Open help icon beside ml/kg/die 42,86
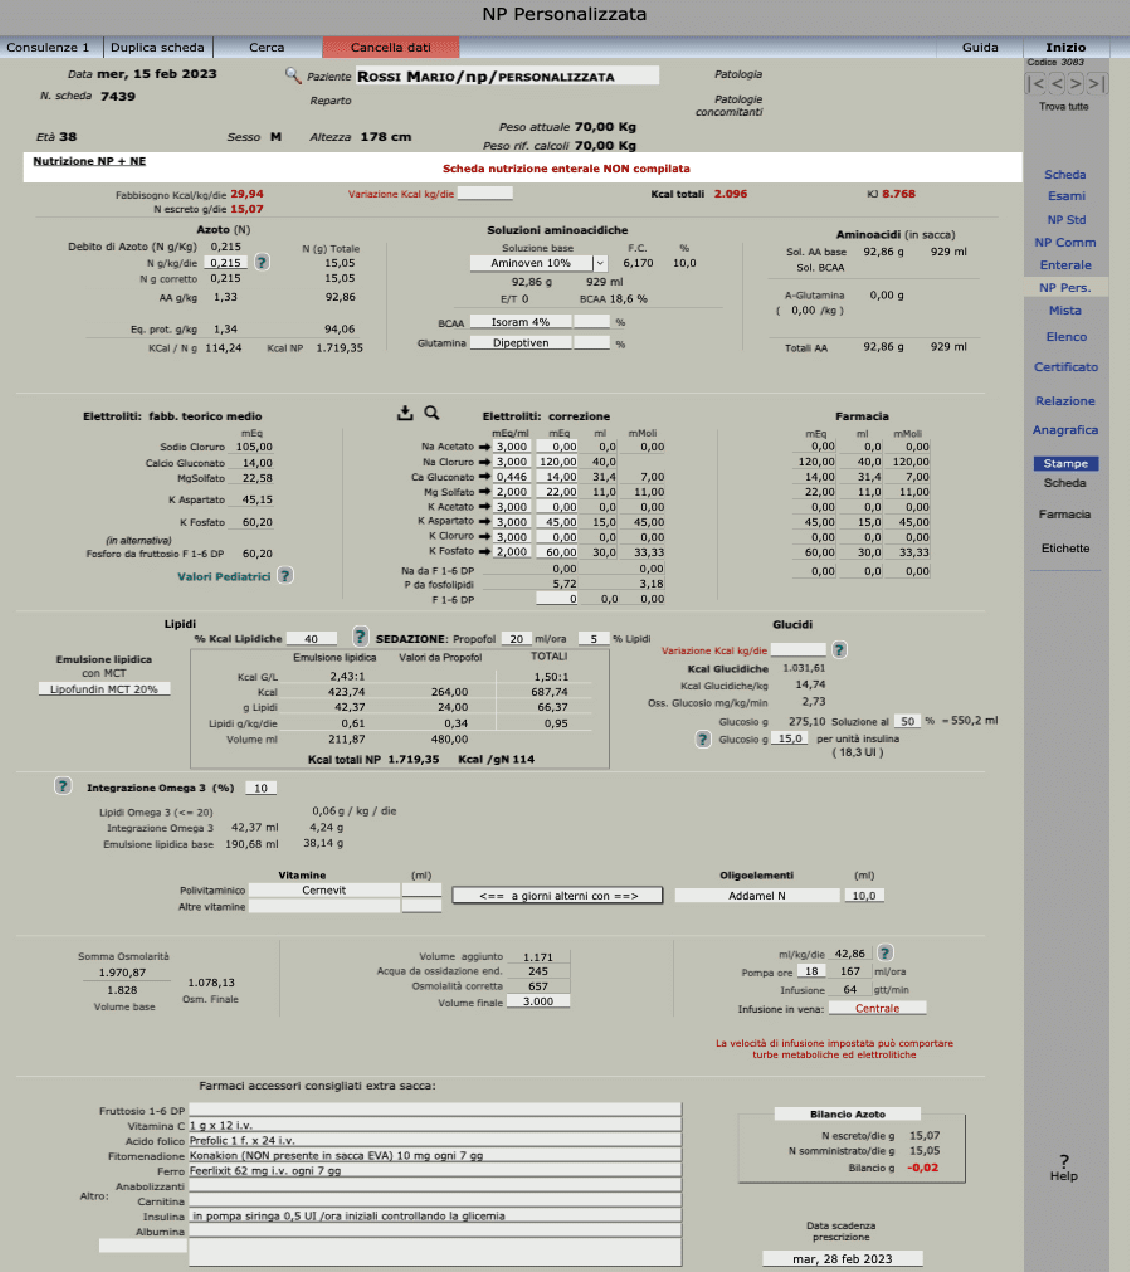This screenshot has width=1130, height=1272. coord(885,953)
